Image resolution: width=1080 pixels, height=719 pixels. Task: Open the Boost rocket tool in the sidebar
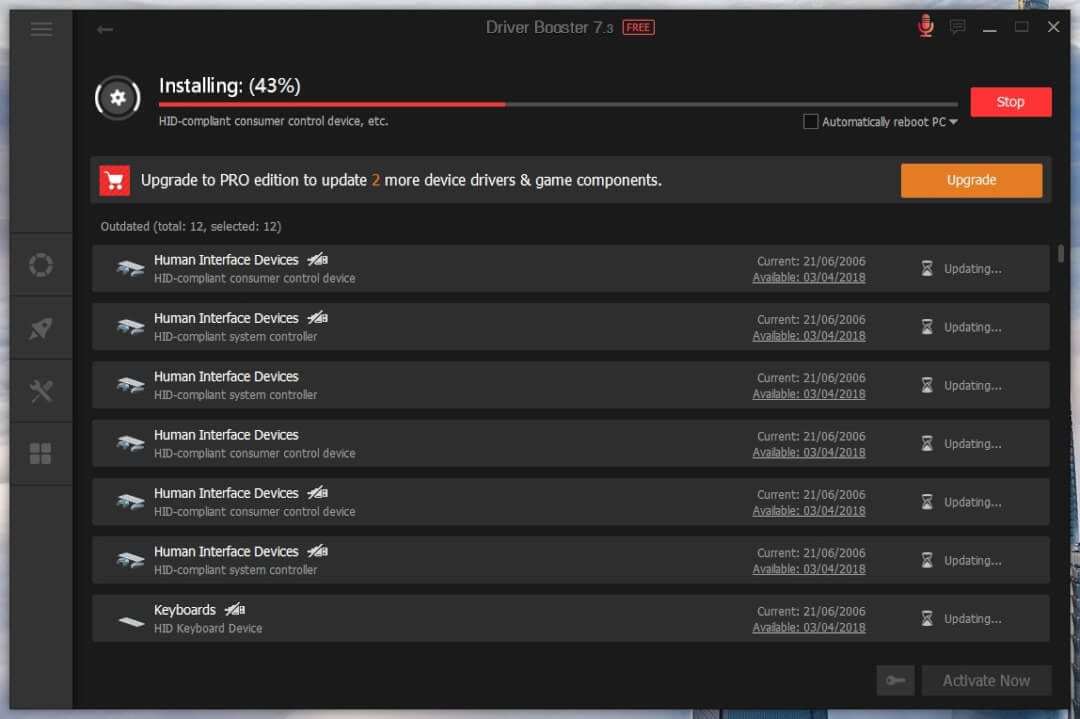point(41,327)
